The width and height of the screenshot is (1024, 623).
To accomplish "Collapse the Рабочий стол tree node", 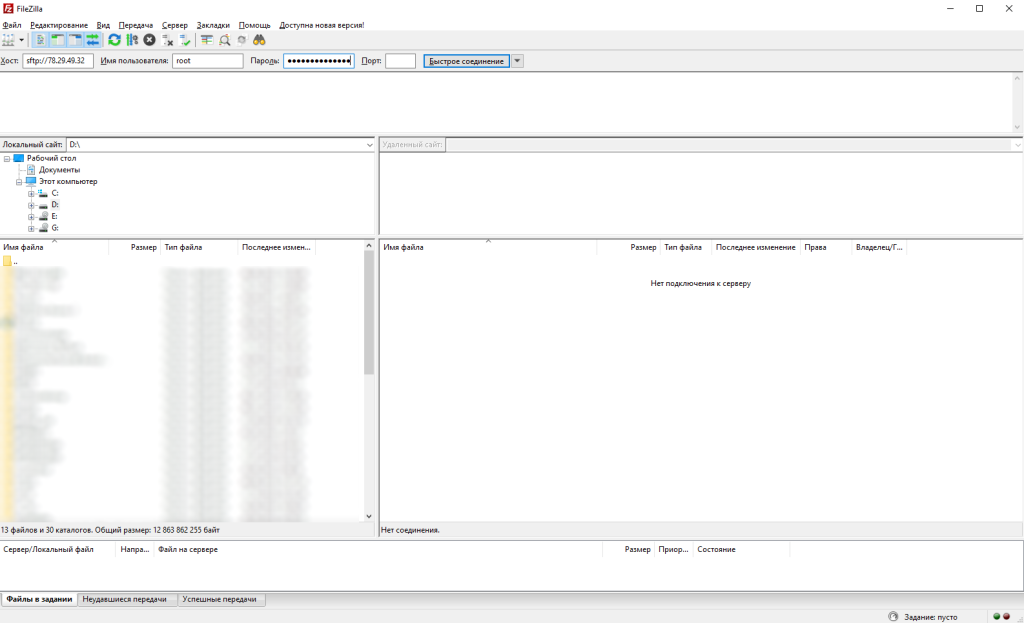I will [7, 159].
